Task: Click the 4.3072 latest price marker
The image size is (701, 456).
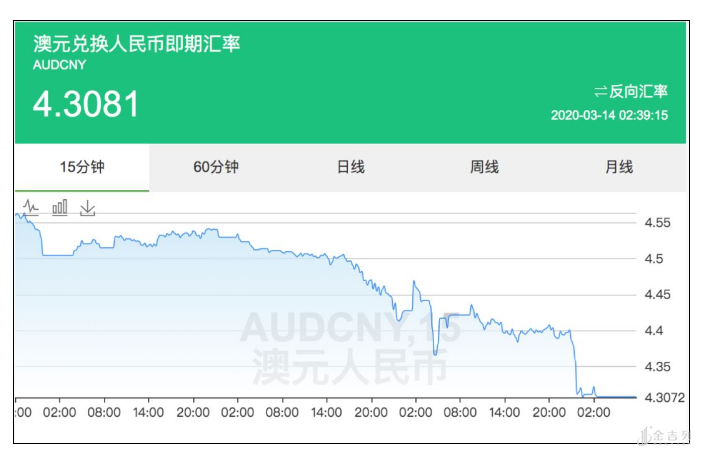Action: (x=663, y=398)
